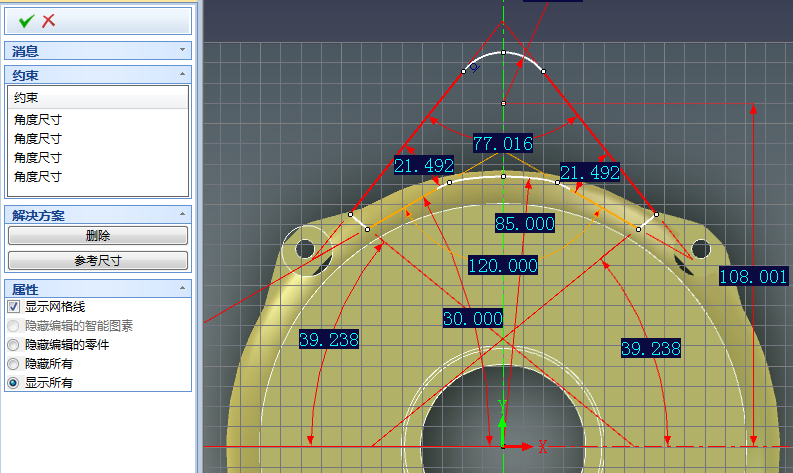Select the 隐藏编辑的智能图素 radio option
793x473 pixels.
tap(14, 326)
